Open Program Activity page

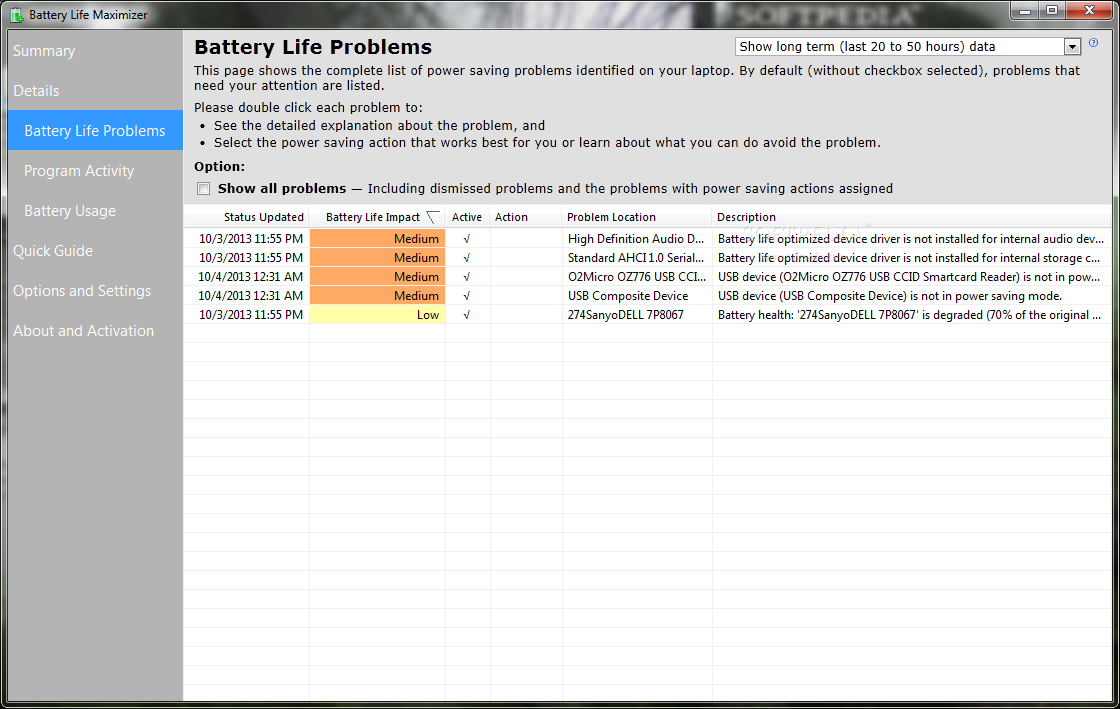(x=79, y=171)
